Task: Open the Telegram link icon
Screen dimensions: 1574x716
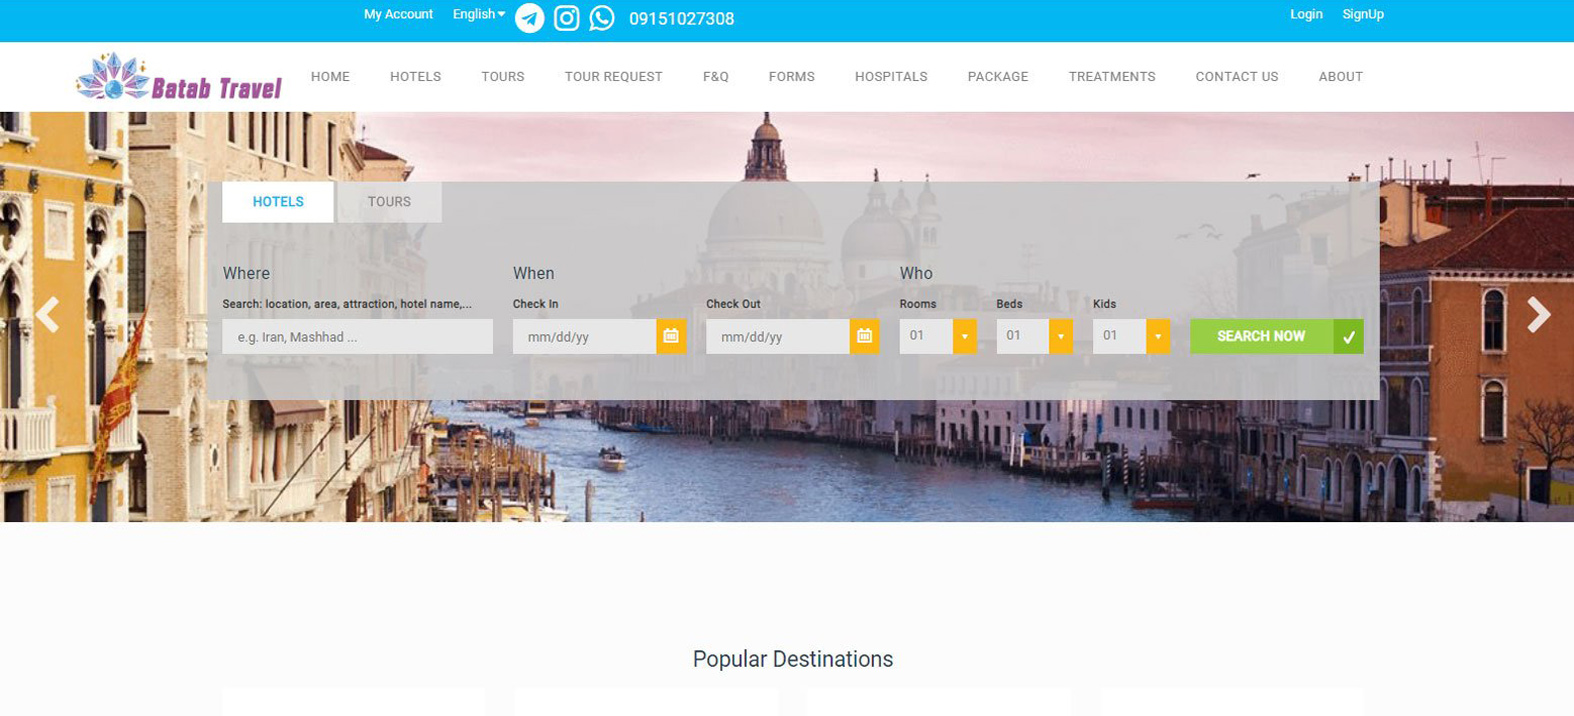Action: pos(529,18)
